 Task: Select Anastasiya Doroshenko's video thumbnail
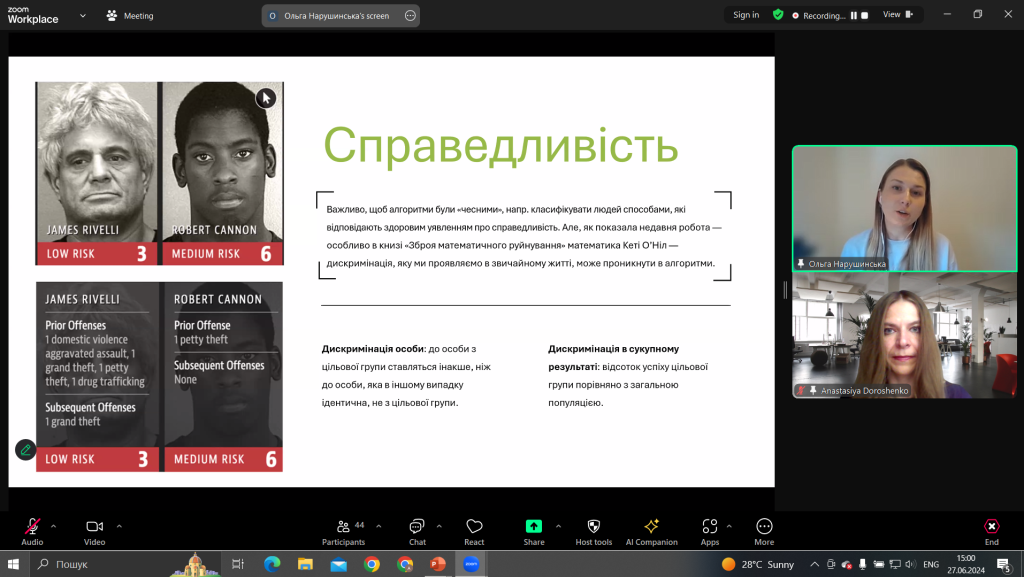coord(904,335)
